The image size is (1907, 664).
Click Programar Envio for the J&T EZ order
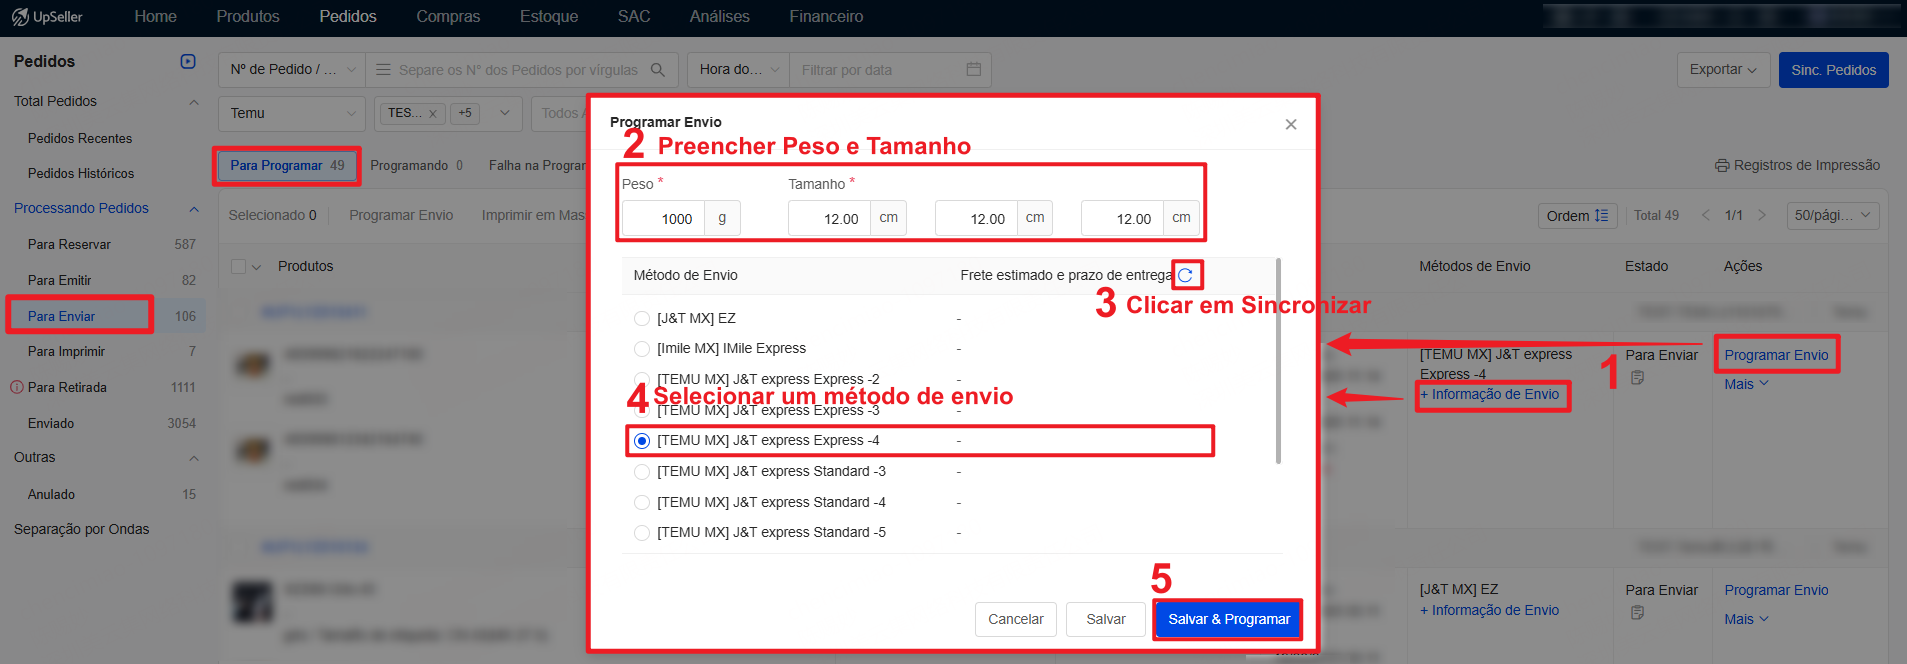click(1776, 591)
